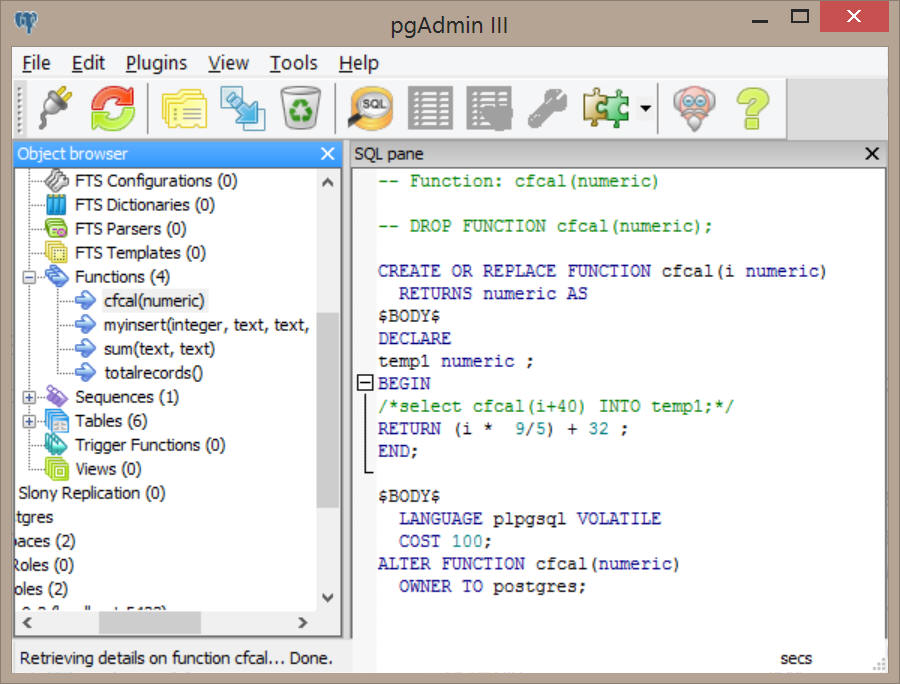Screen dimensions: 900x684
Task: Open the Help menu
Action: (359, 63)
